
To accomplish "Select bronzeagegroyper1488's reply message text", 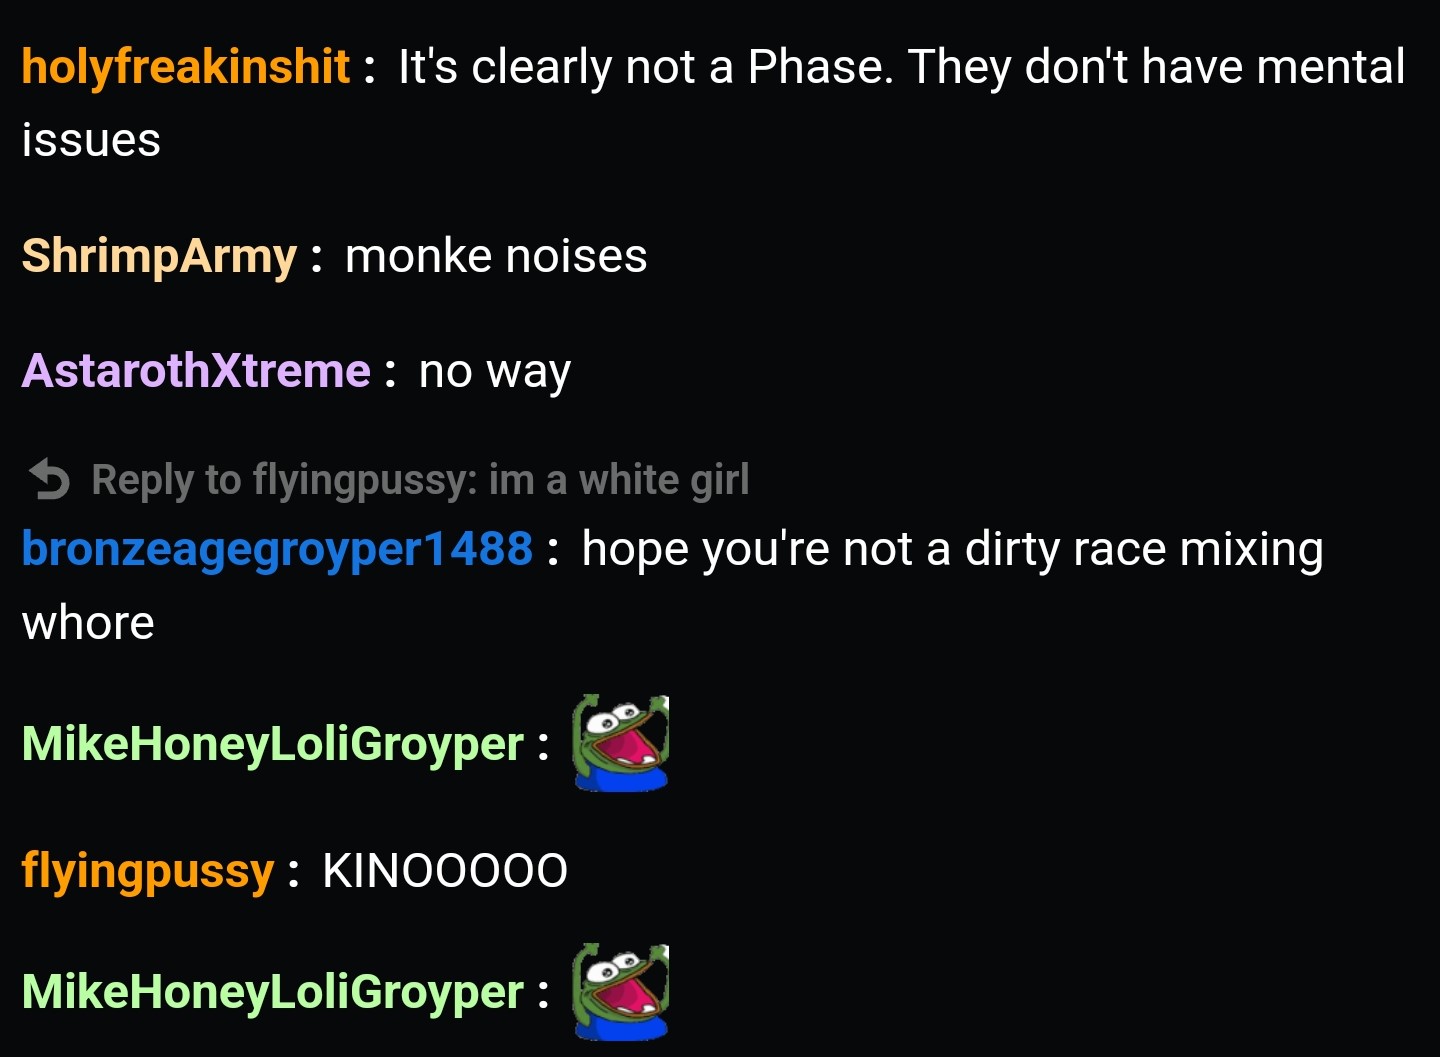I will click(673, 586).
